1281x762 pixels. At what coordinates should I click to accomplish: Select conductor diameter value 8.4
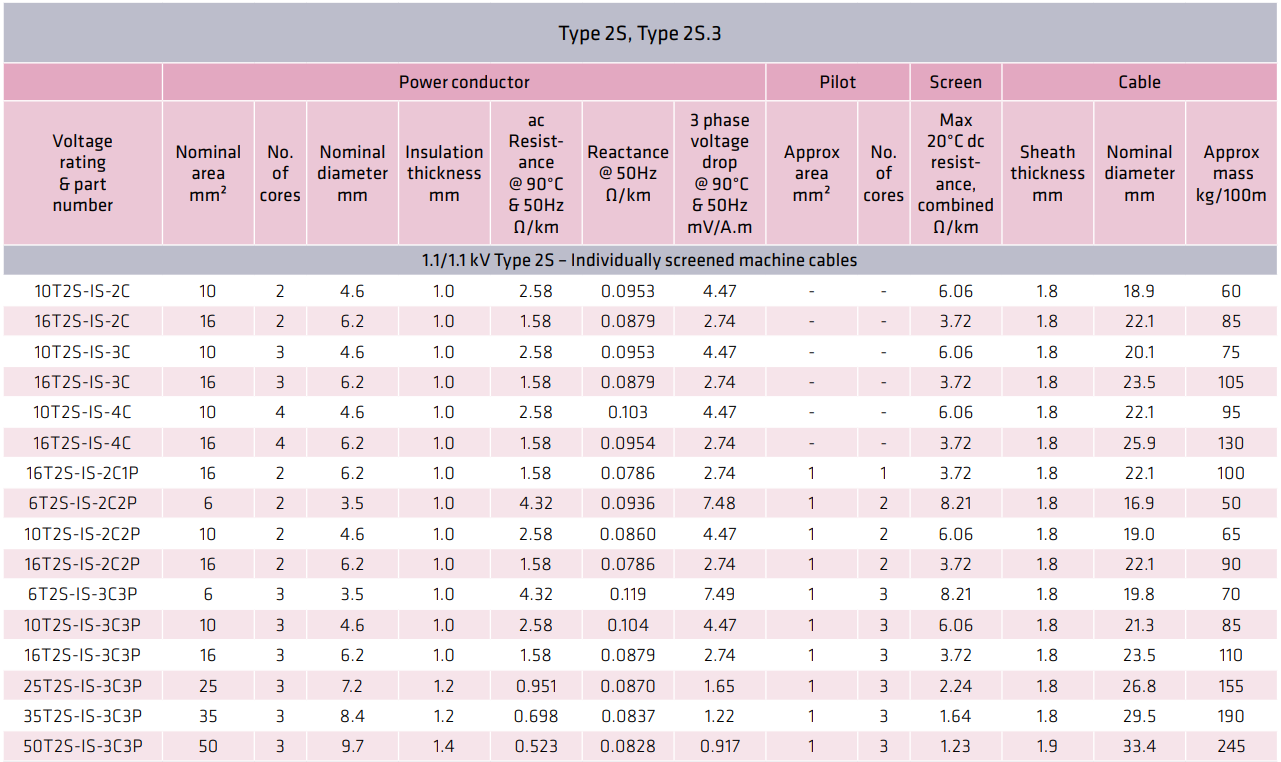tap(352, 716)
